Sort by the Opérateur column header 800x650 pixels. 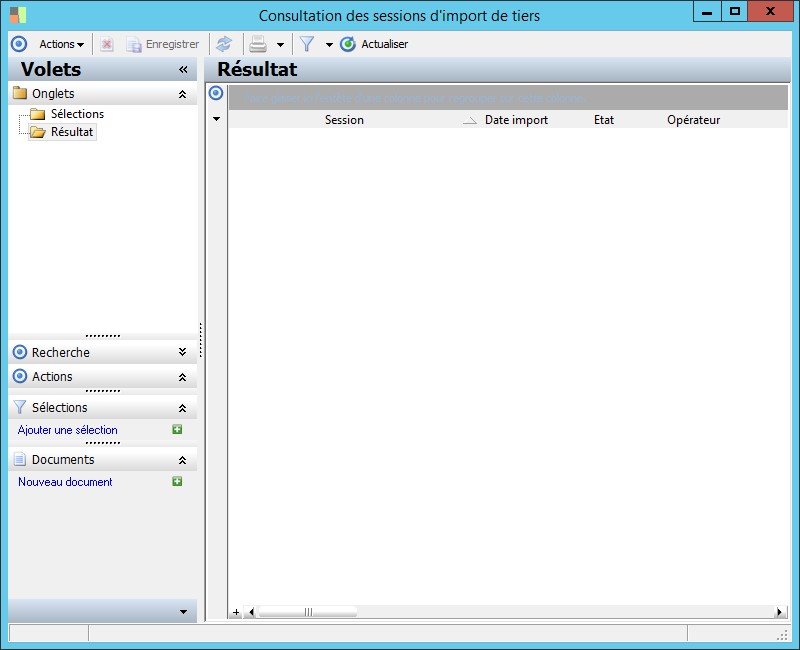tap(693, 120)
